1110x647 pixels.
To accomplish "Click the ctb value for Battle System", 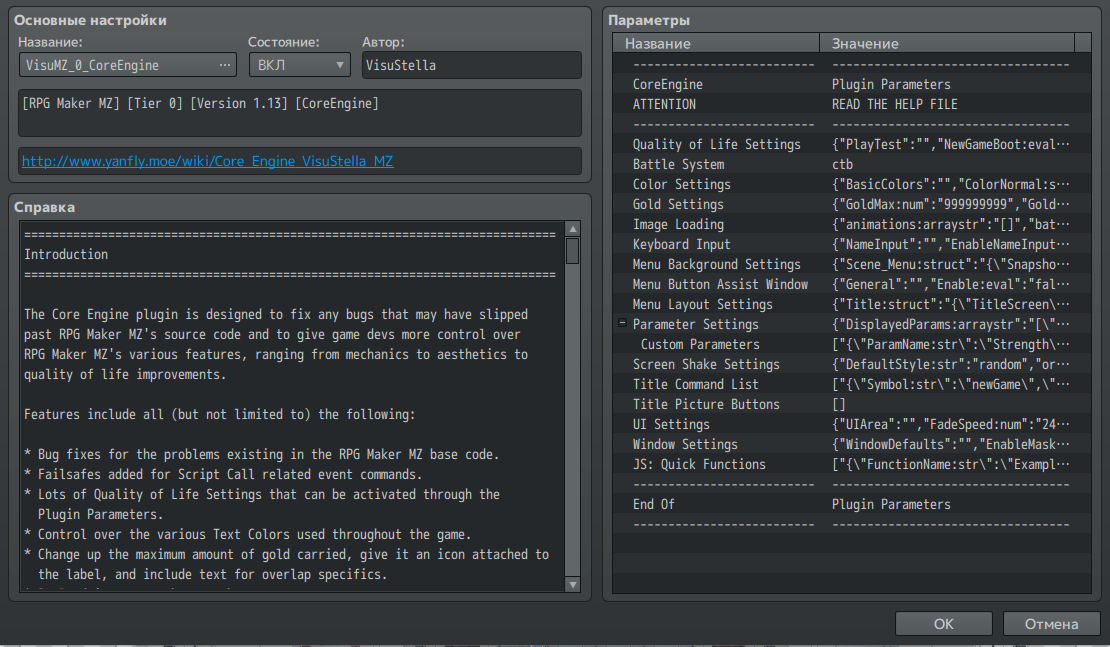I will pyautogui.click(x=842, y=164).
